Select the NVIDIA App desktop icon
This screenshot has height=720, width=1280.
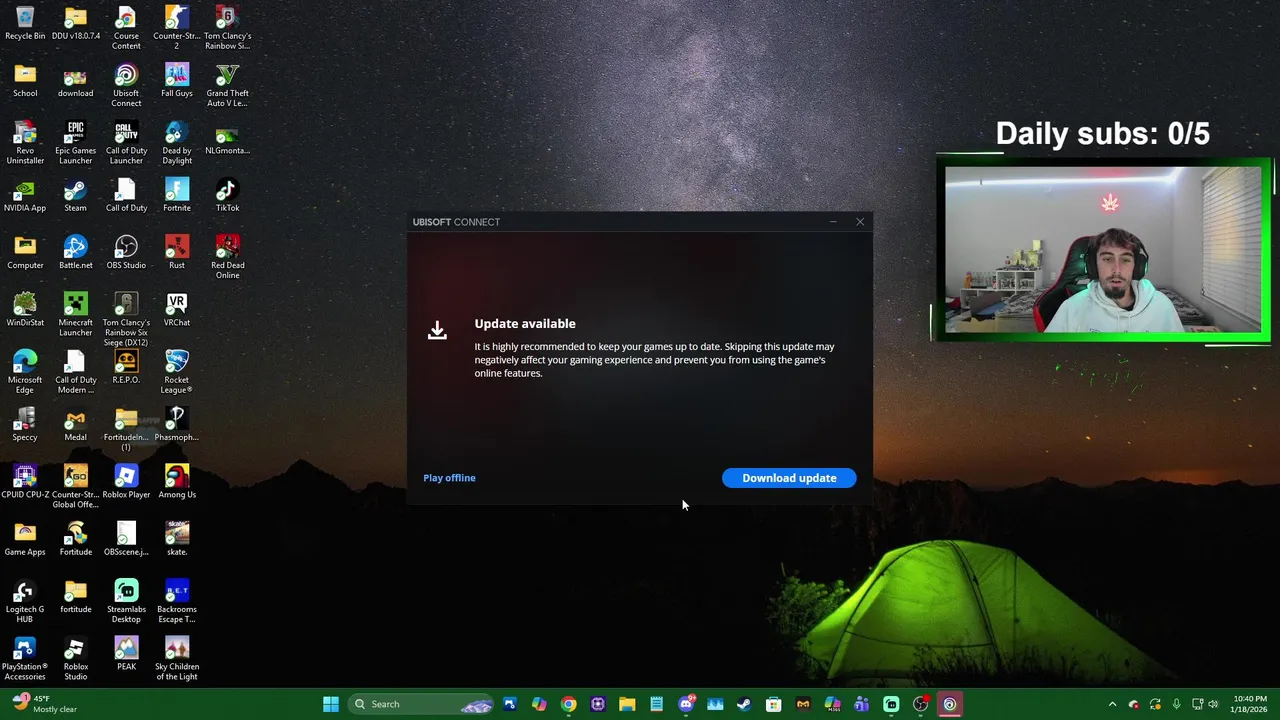coord(25,196)
